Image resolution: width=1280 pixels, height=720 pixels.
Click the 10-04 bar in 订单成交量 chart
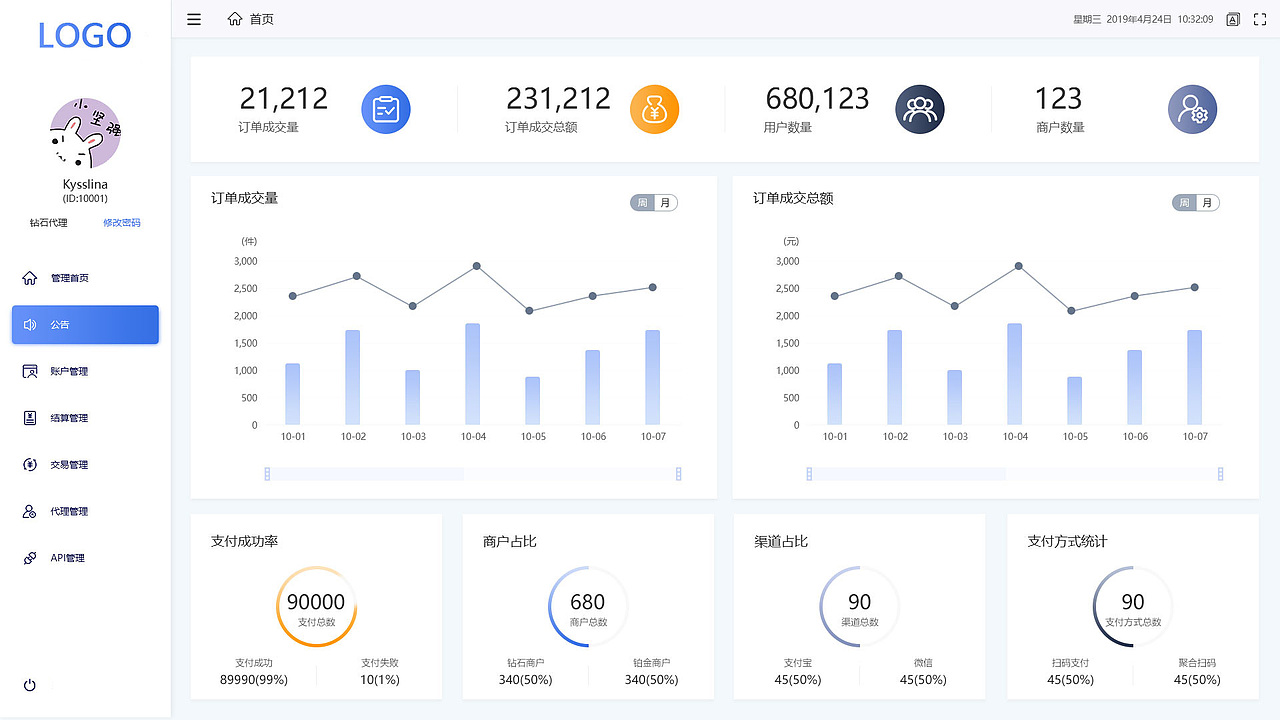pos(473,374)
